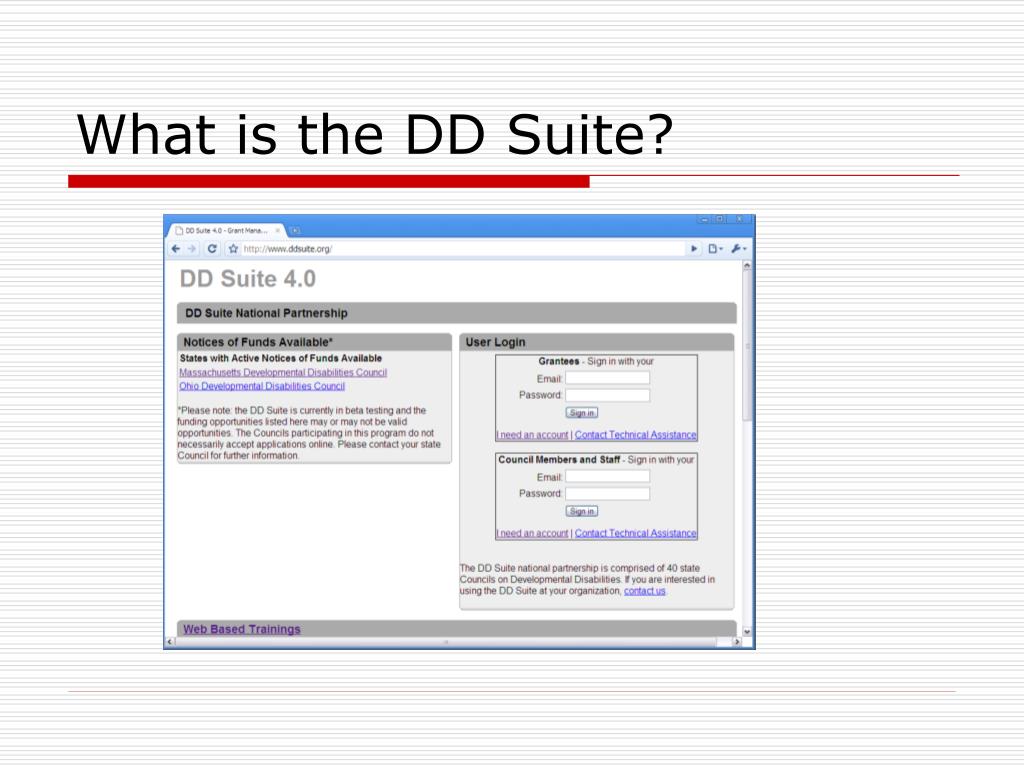Close the DD Suite 4.0 tab

[x=278, y=231]
